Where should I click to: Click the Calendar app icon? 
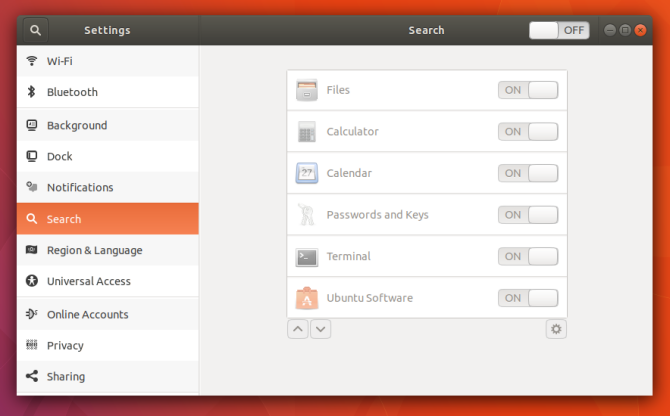coord(306,173)
